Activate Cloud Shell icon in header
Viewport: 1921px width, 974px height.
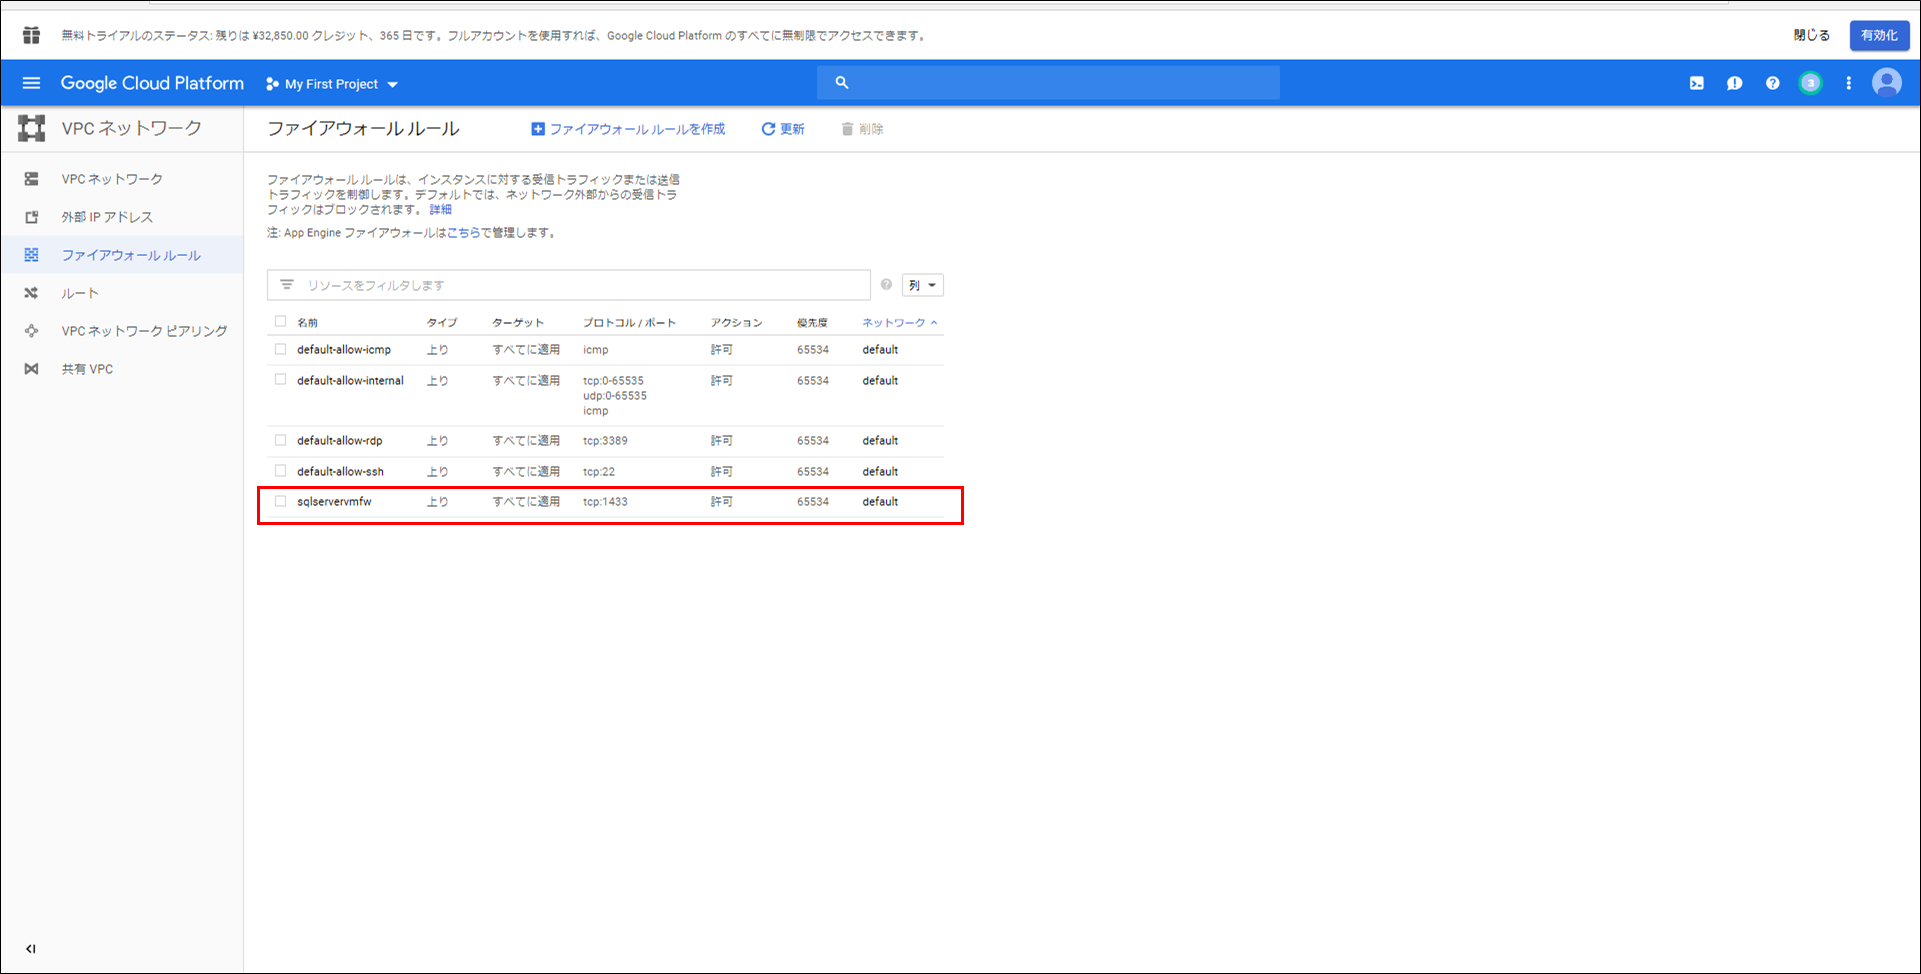1697,83
